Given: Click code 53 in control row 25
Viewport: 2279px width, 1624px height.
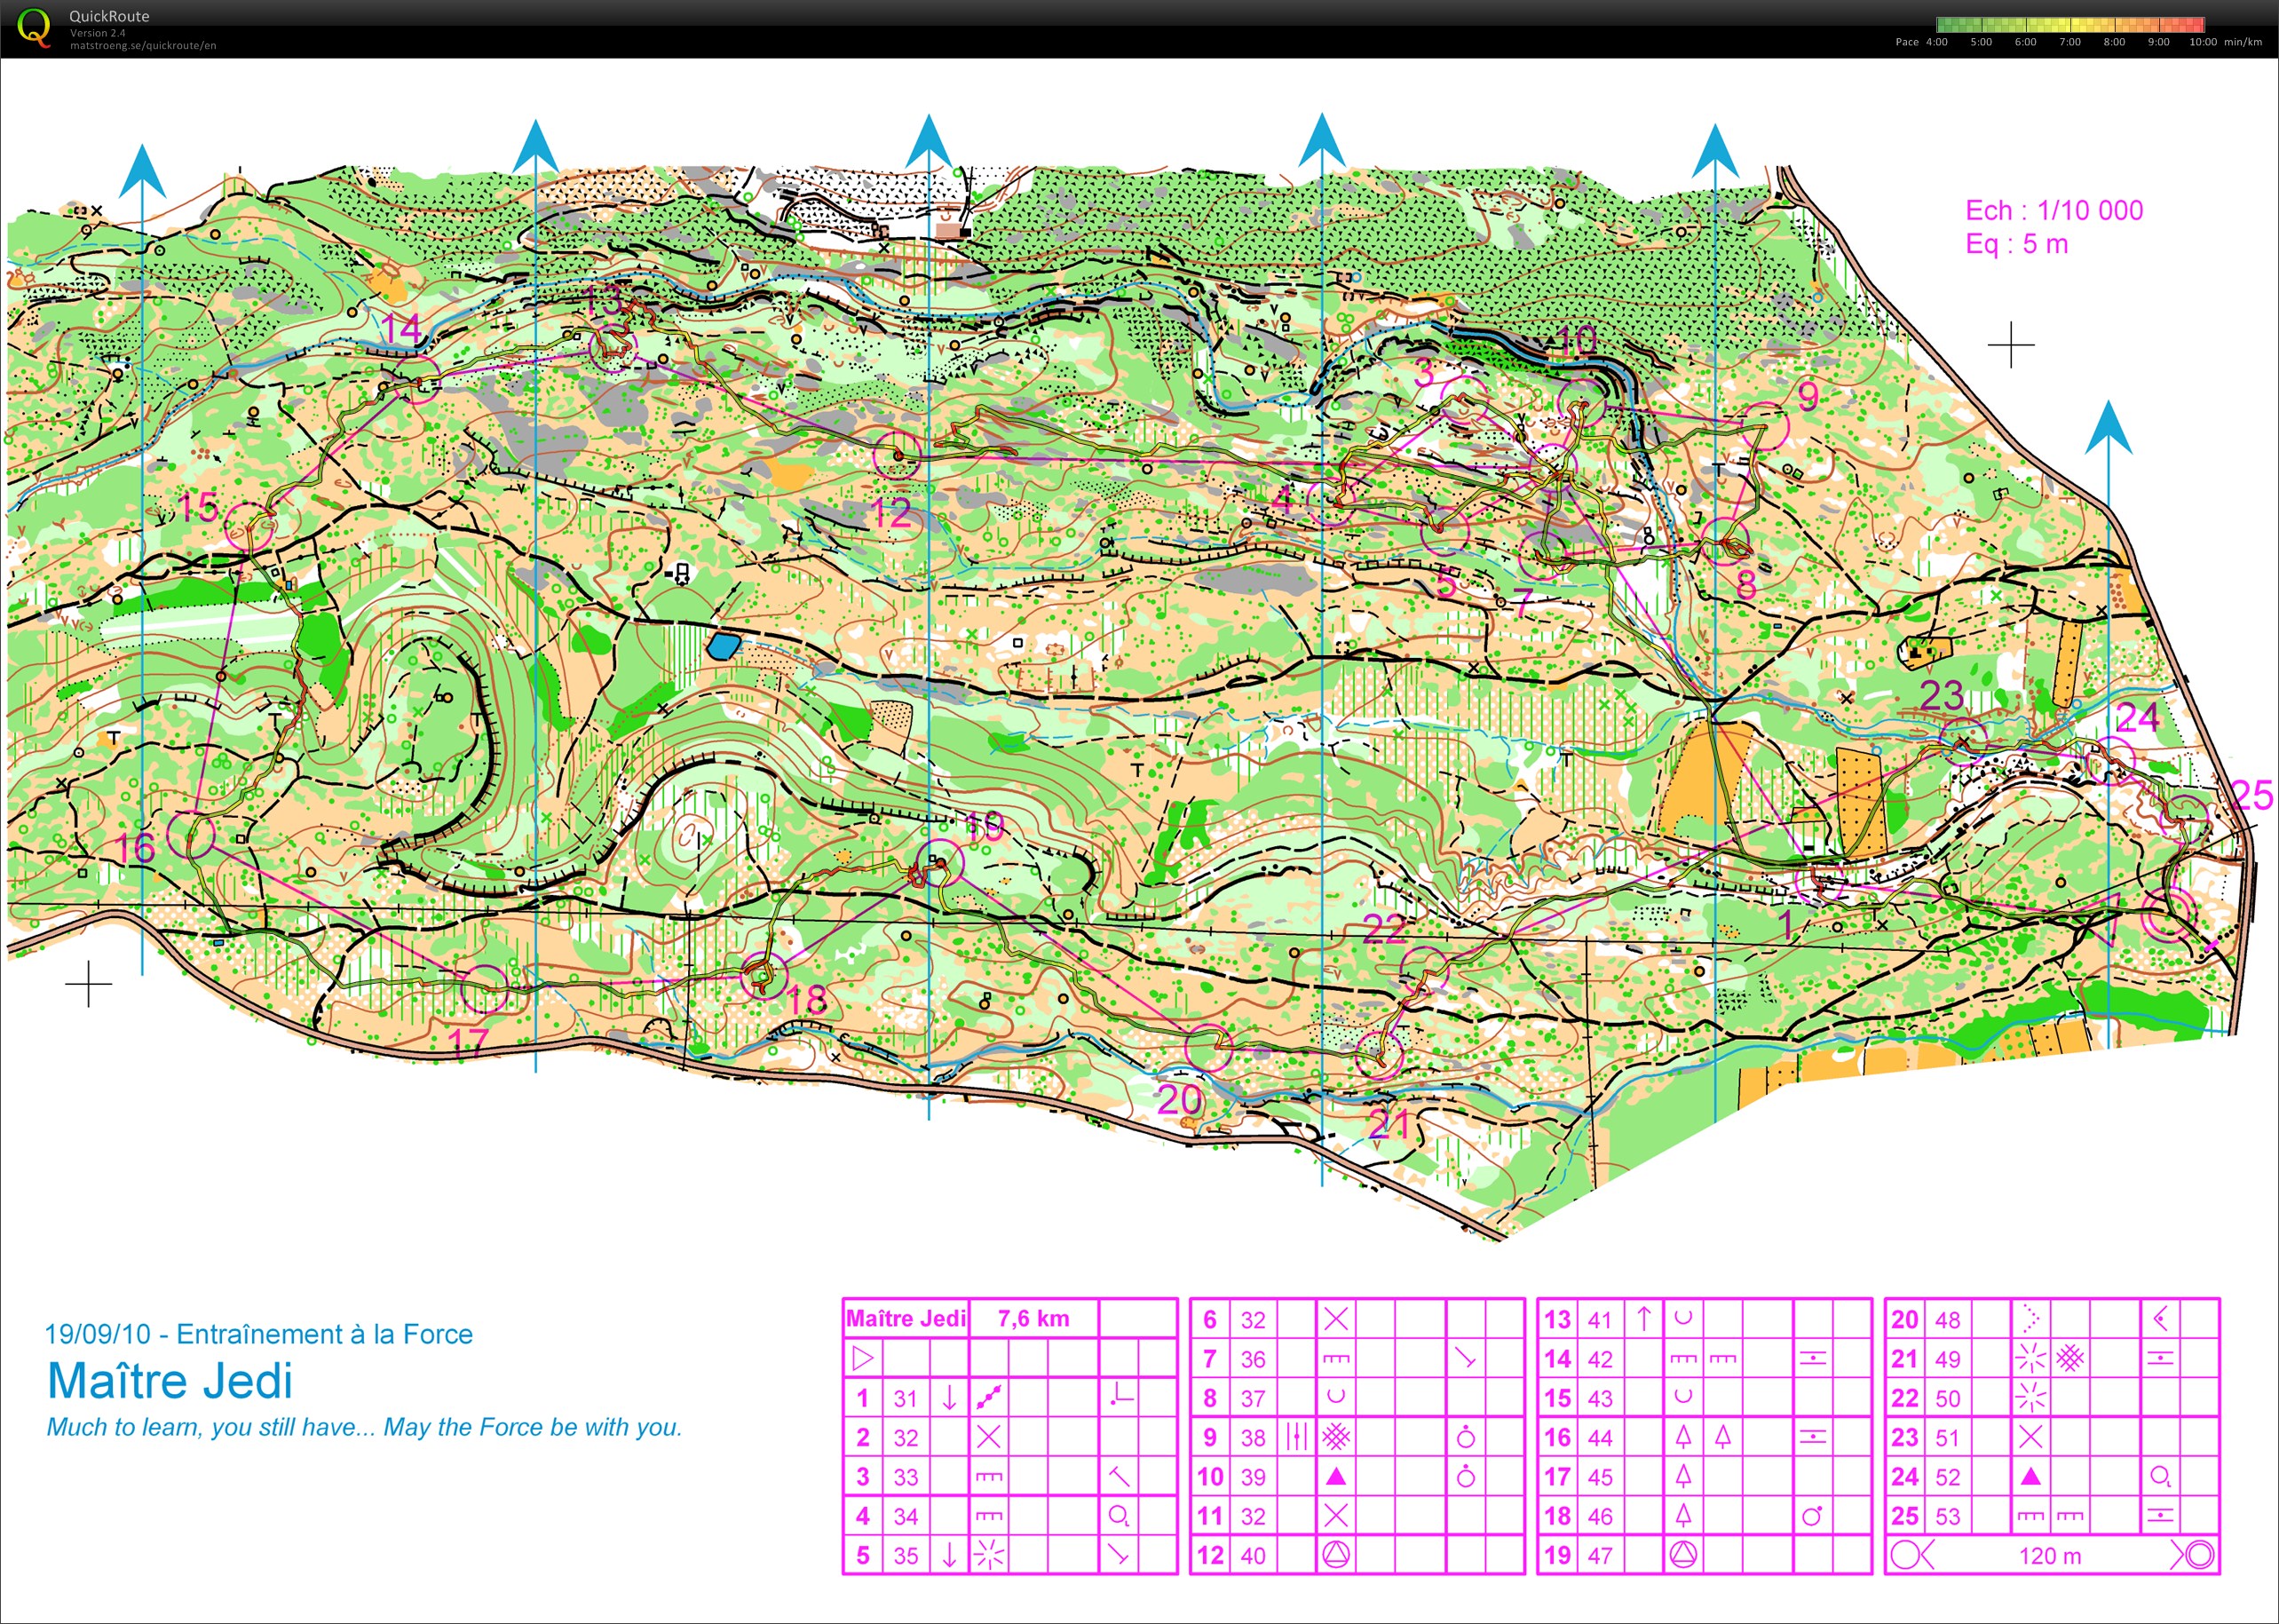Looking at the screenshot, I should pyautogui.click(x=1947, y=1516).
